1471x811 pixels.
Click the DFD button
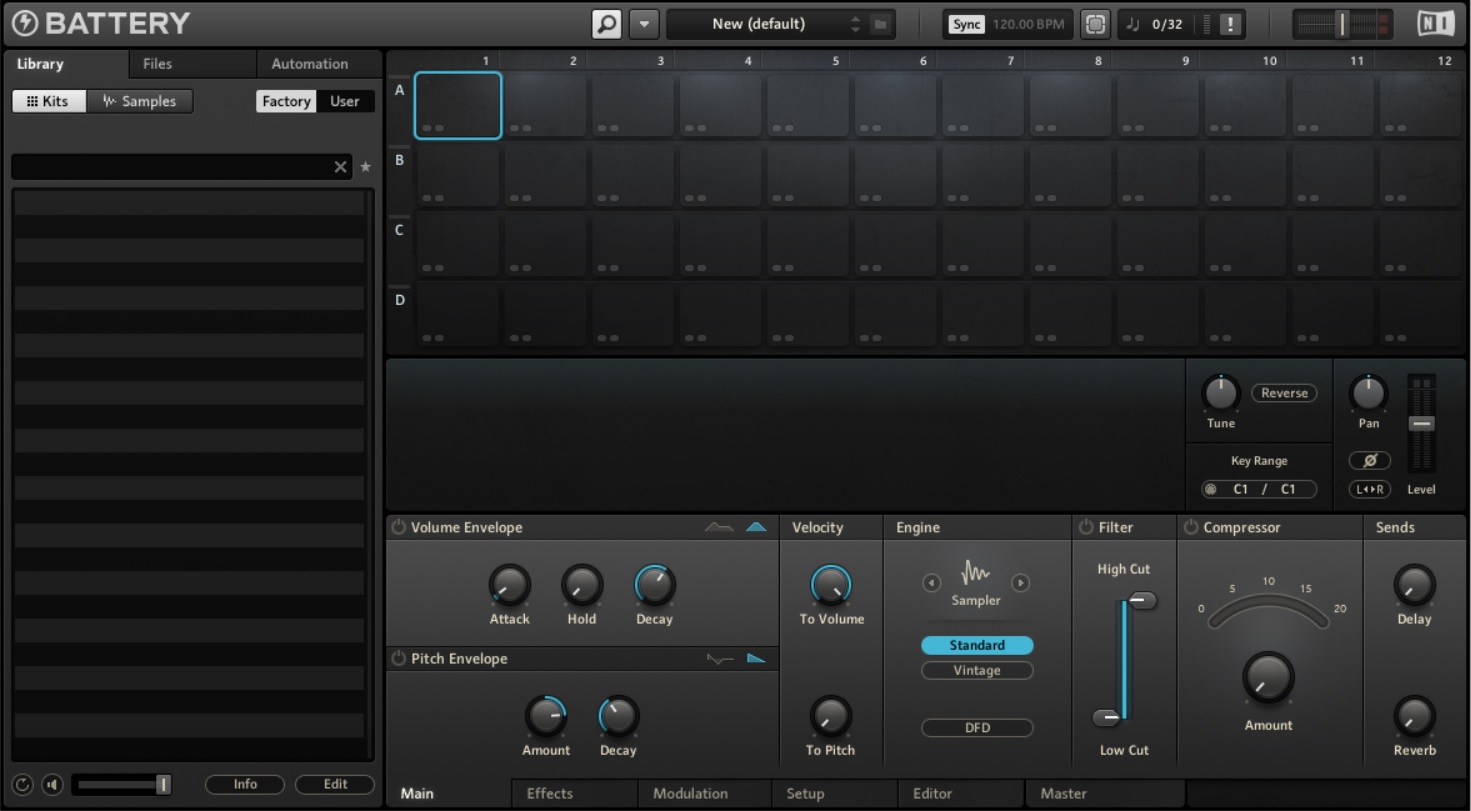977,728
